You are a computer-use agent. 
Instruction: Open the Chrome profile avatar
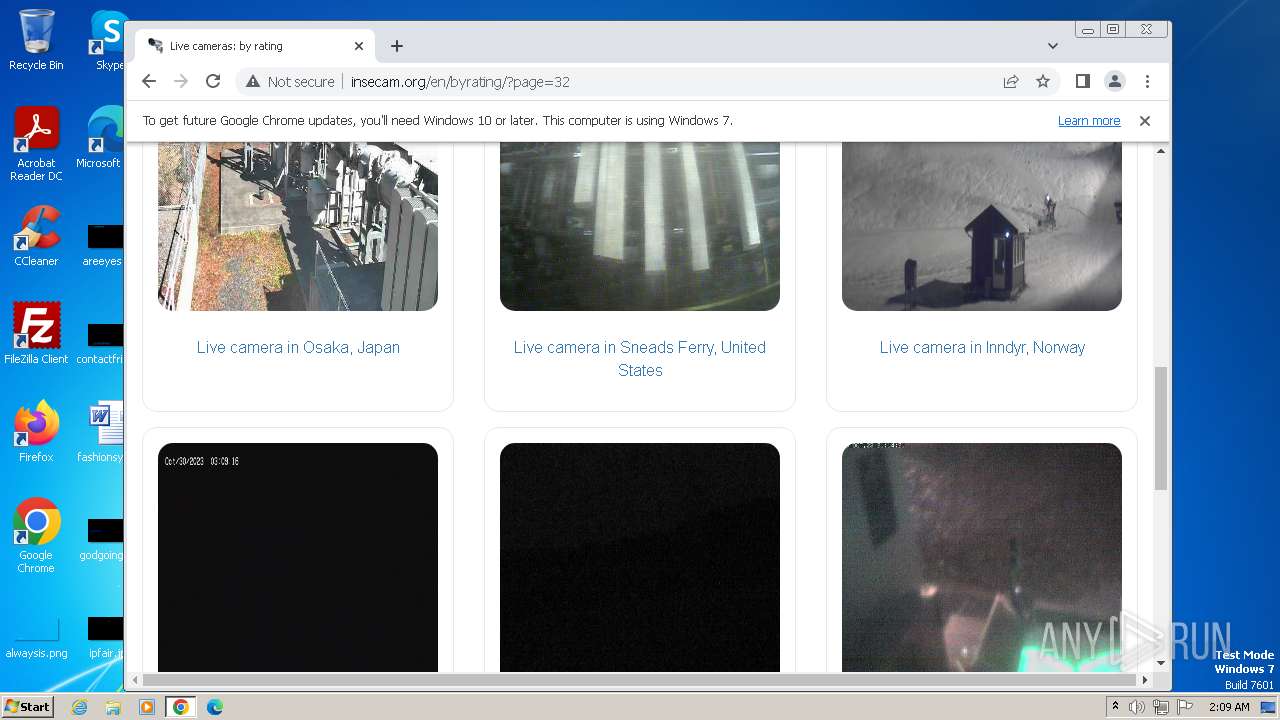[x=1115, y=82]
